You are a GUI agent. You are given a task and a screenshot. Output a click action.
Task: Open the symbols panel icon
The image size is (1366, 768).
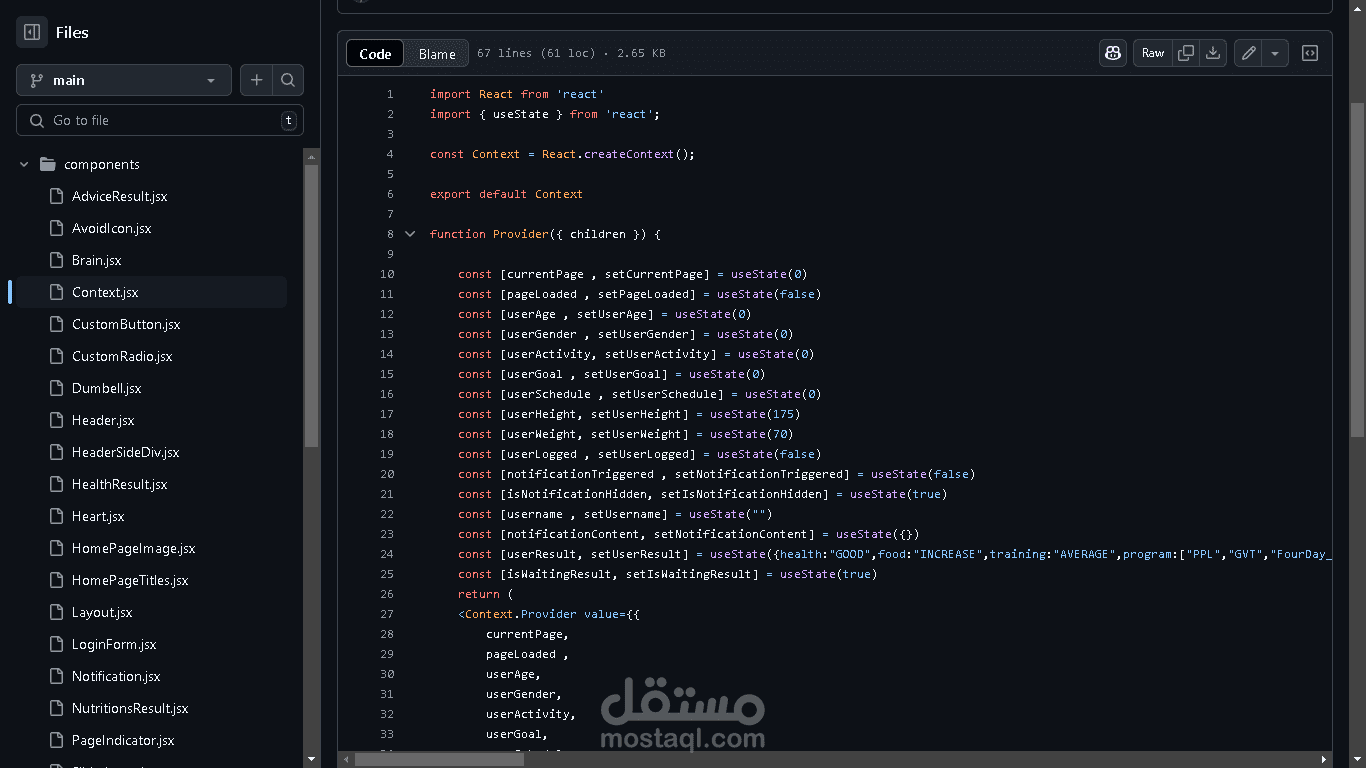(x=1310, y=53)
